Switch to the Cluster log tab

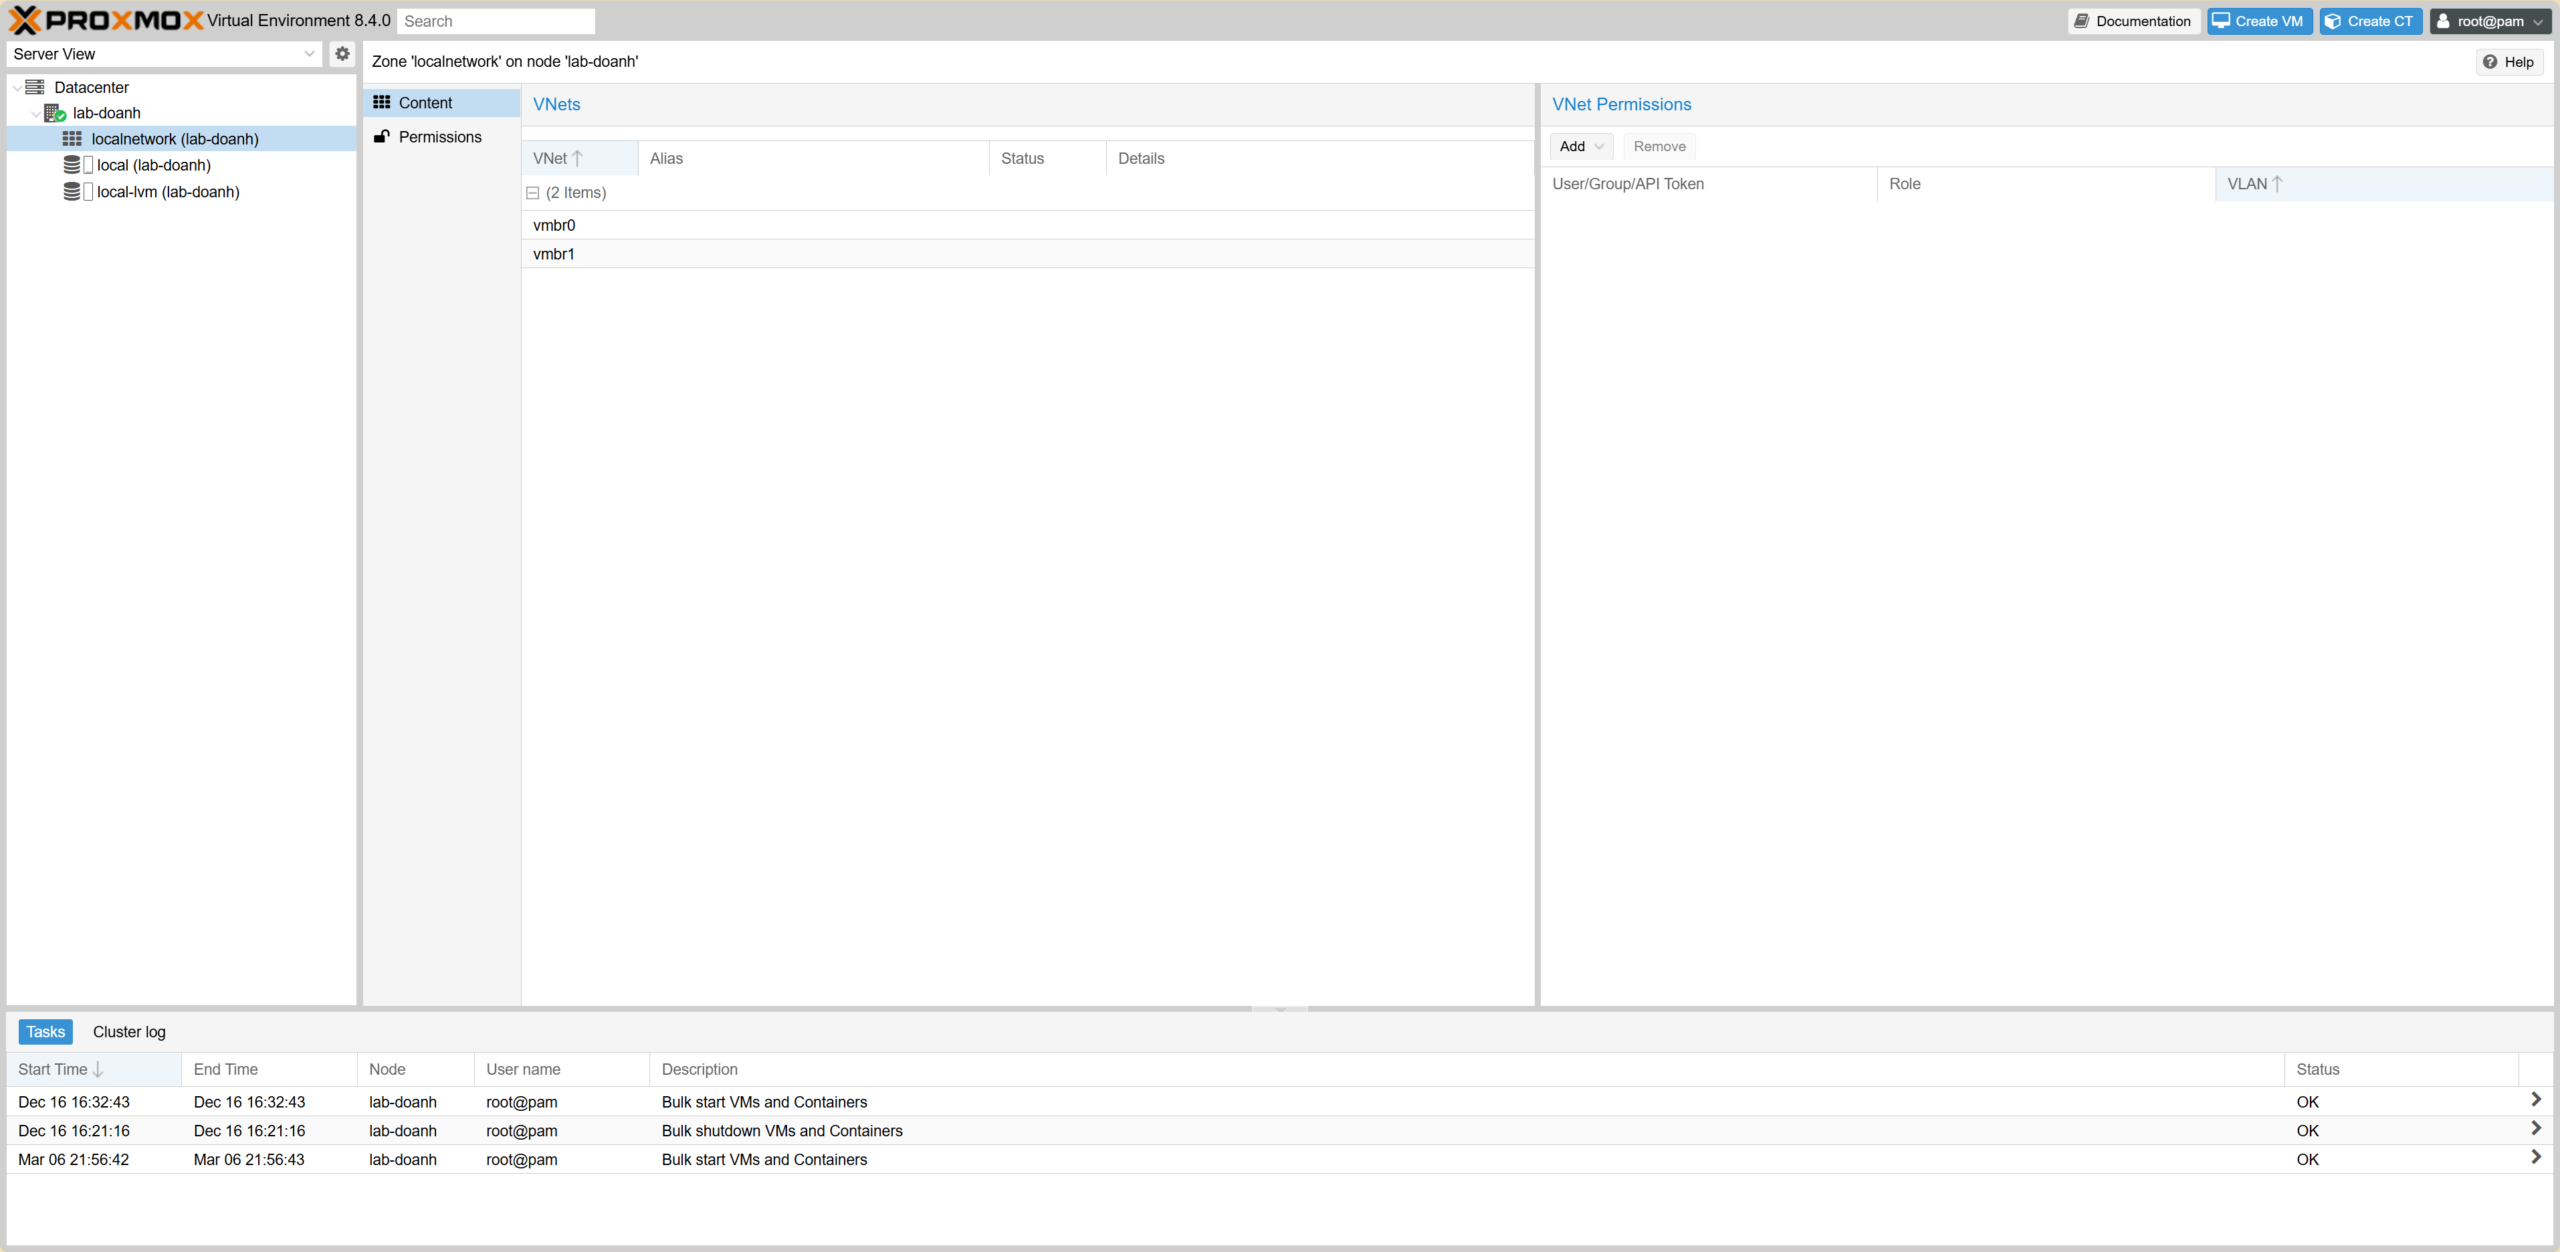coord(129,1032)
